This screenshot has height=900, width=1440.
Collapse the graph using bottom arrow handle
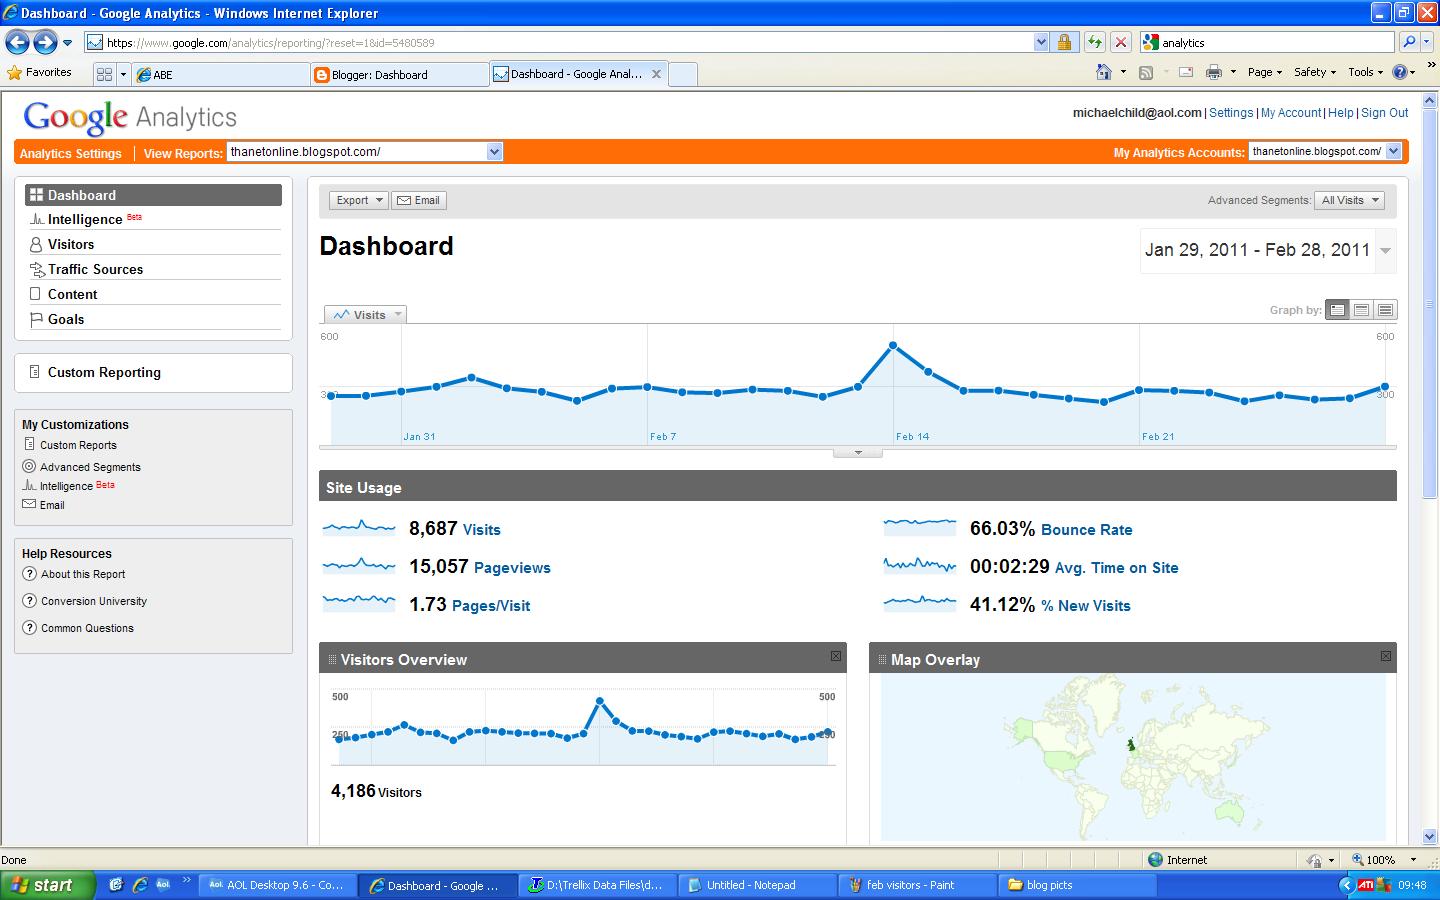(858, 452)
